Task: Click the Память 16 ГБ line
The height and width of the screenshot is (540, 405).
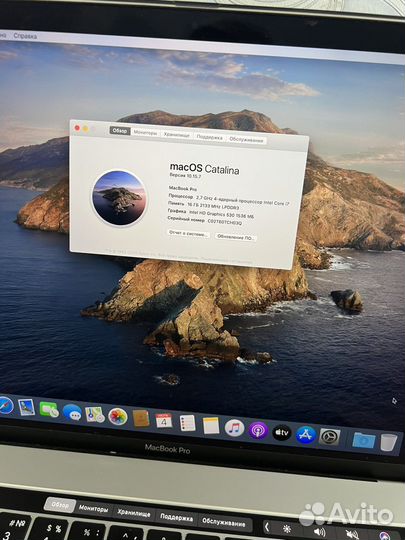Action: (203, 205)
